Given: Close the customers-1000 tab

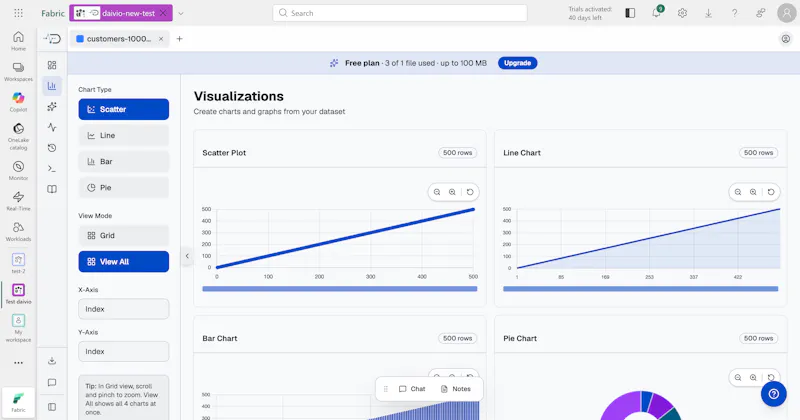Looking at the screenshot, I should tap(161, 39).
